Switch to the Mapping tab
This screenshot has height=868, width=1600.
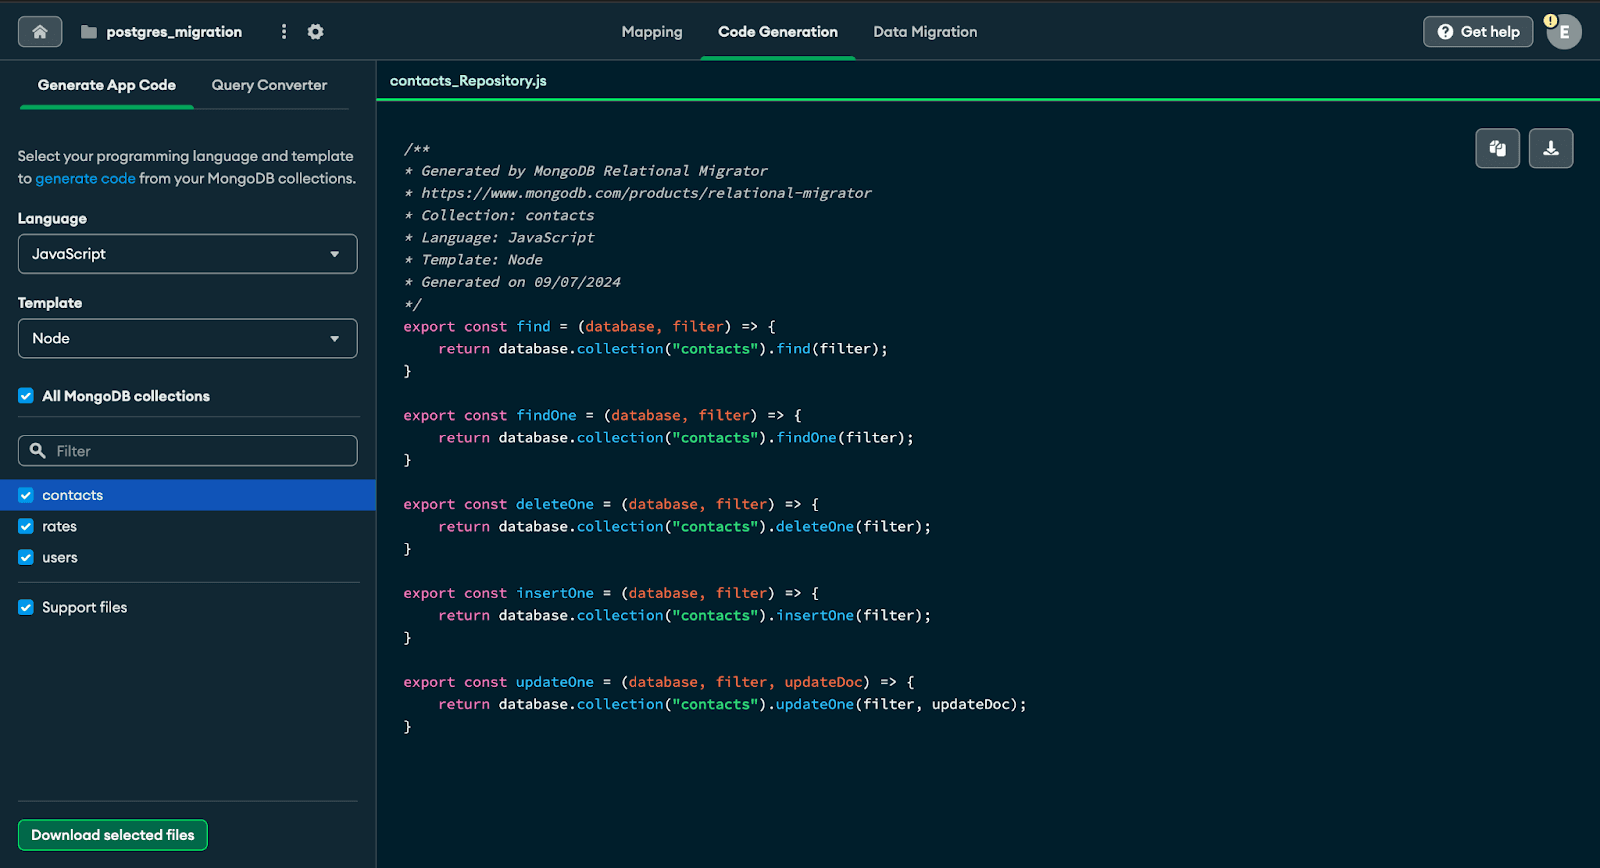[652, 32]
